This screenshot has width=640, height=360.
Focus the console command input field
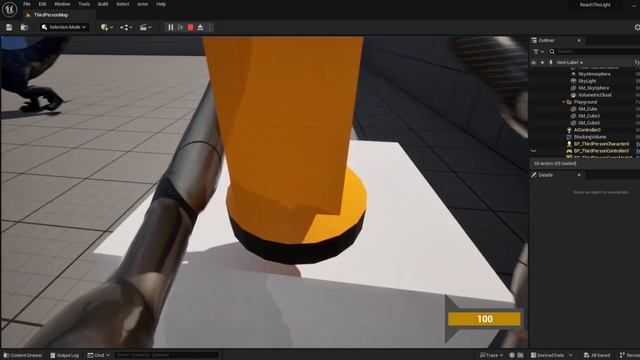(167, 355)
